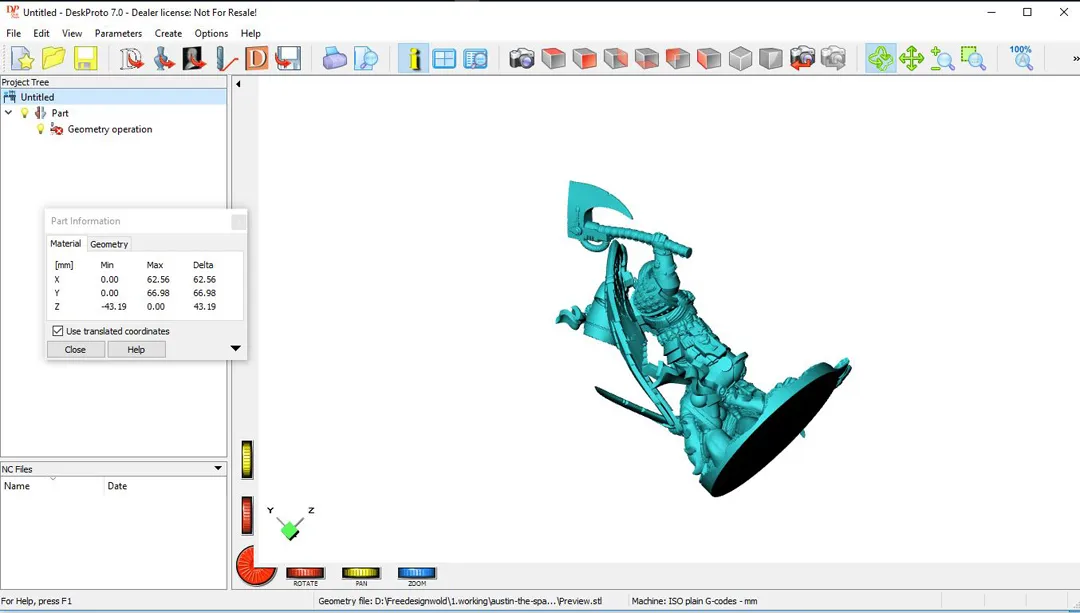This screenshot has height=613, width=1080.
Task: Click the red circular rotation dial
Action: (256, 565)
